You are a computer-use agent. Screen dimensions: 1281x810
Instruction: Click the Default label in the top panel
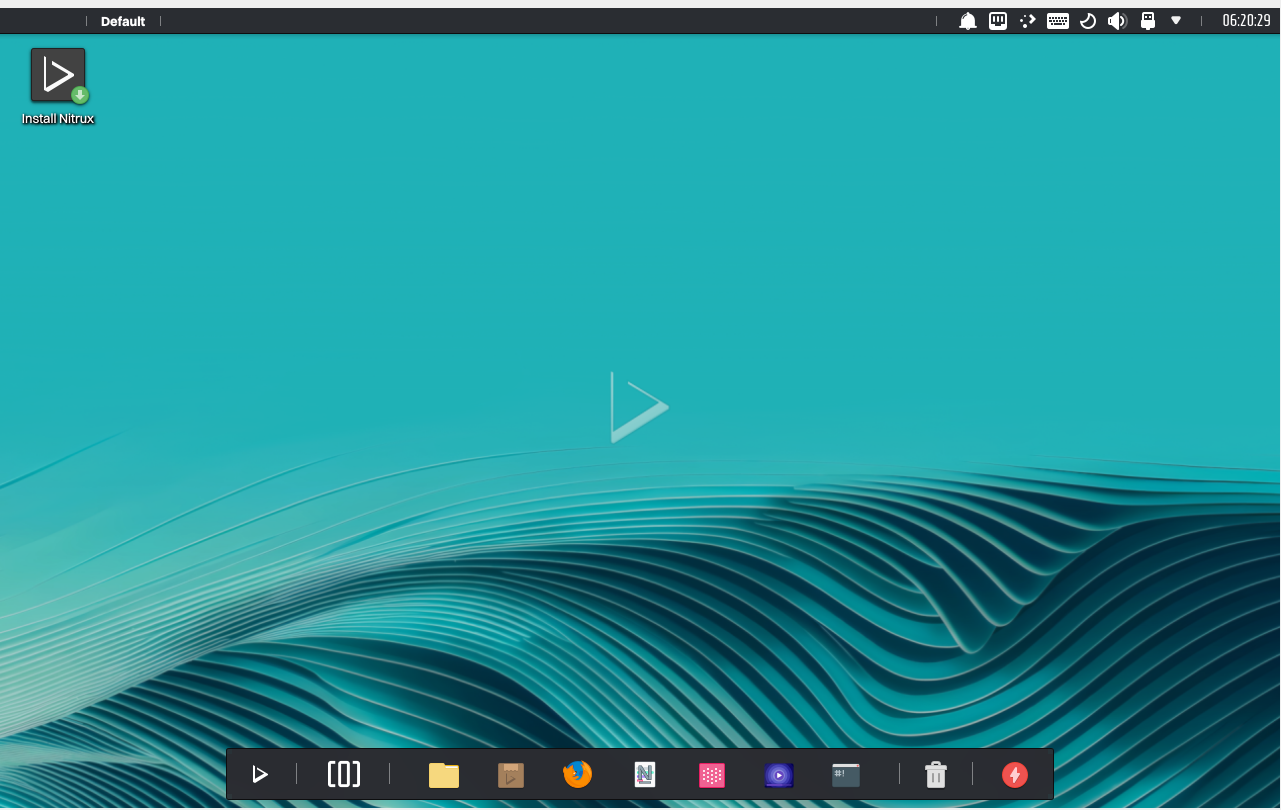(x=123, y=21)
